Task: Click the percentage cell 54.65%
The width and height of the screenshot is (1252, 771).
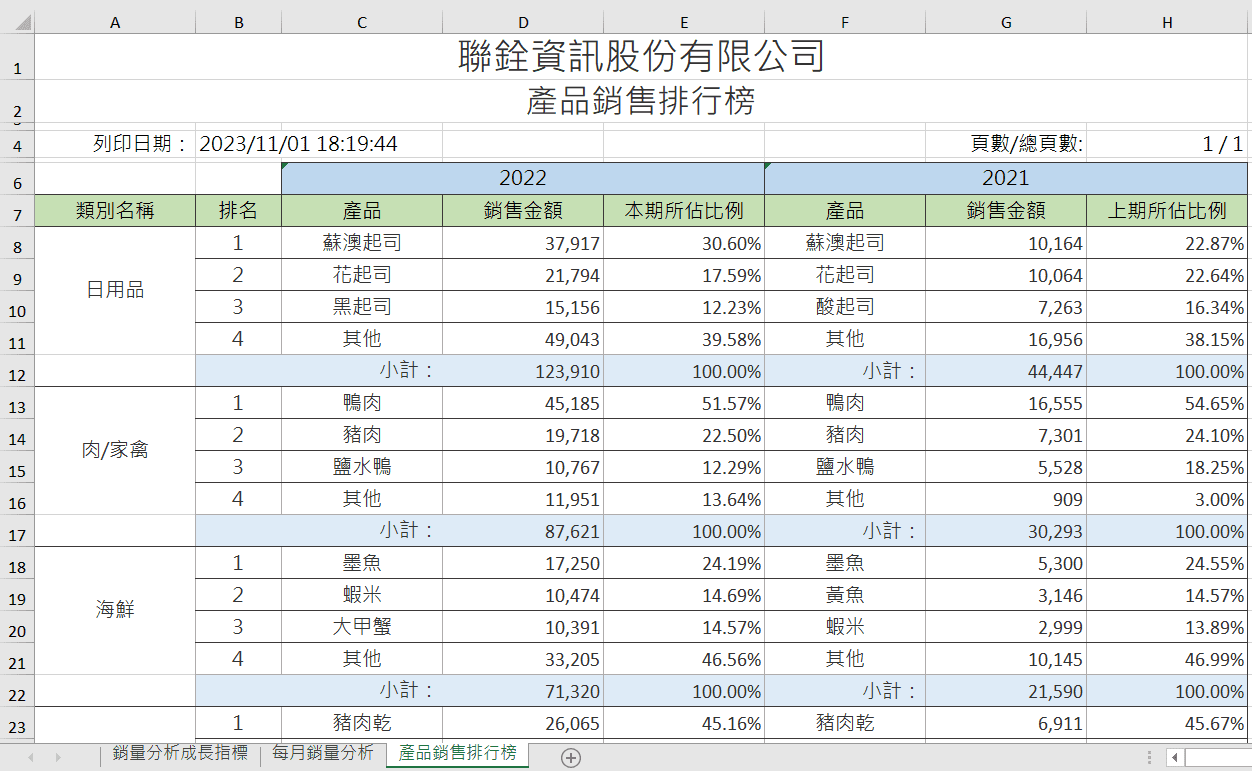Action: coord(1167,403)
